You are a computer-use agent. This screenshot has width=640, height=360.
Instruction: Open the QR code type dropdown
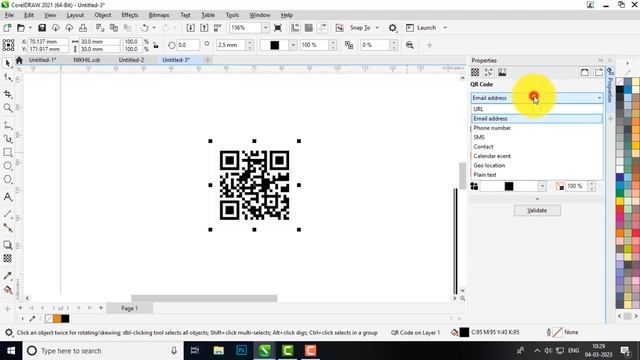click(537, 98)
